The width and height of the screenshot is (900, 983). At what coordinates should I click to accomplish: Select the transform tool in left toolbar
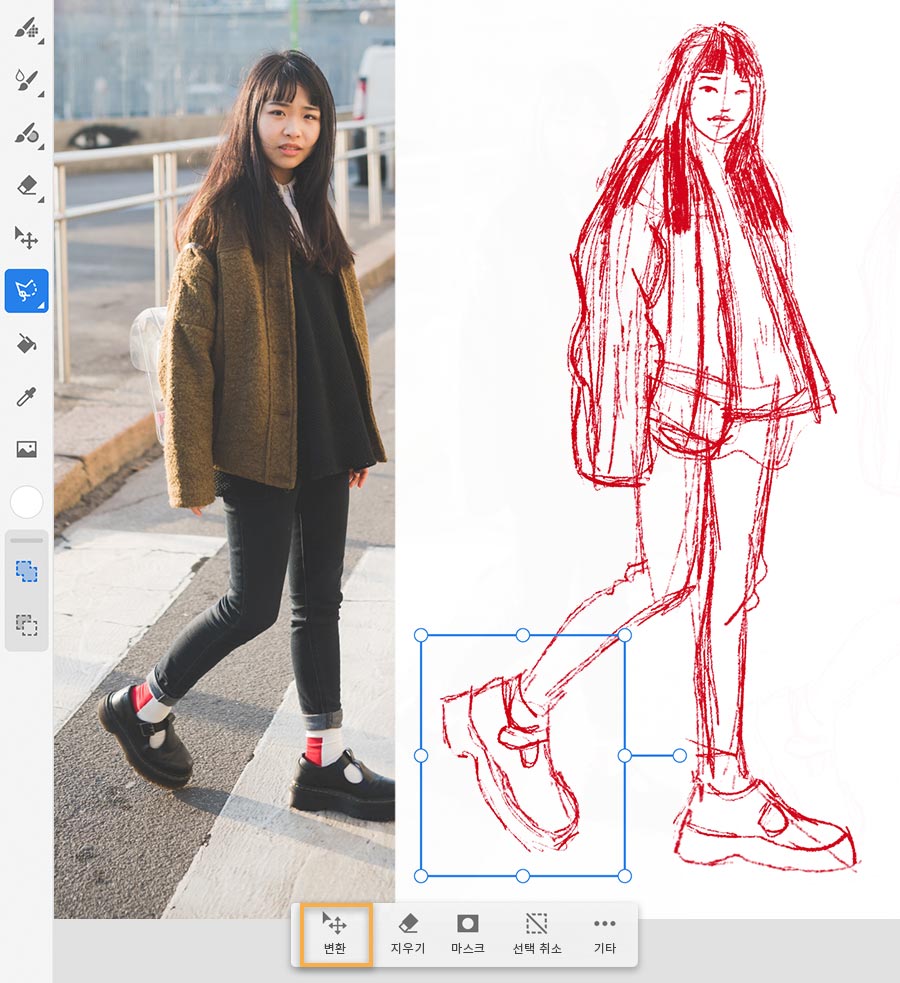(x=26, y=238)
